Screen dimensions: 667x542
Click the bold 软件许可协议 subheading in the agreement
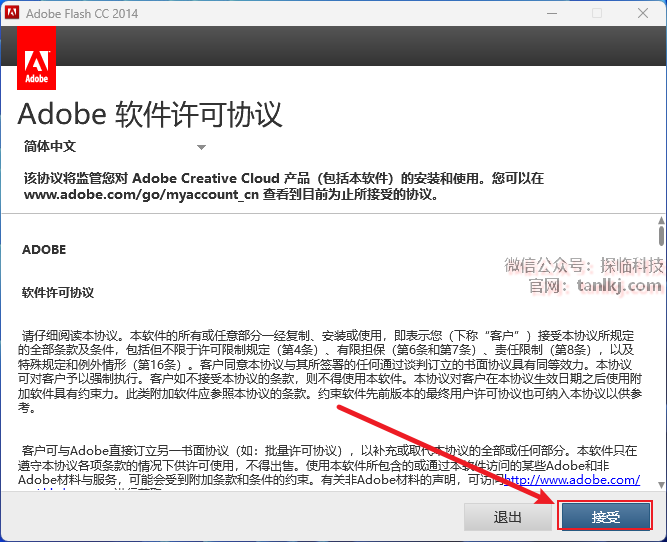(x=58, y=293)
